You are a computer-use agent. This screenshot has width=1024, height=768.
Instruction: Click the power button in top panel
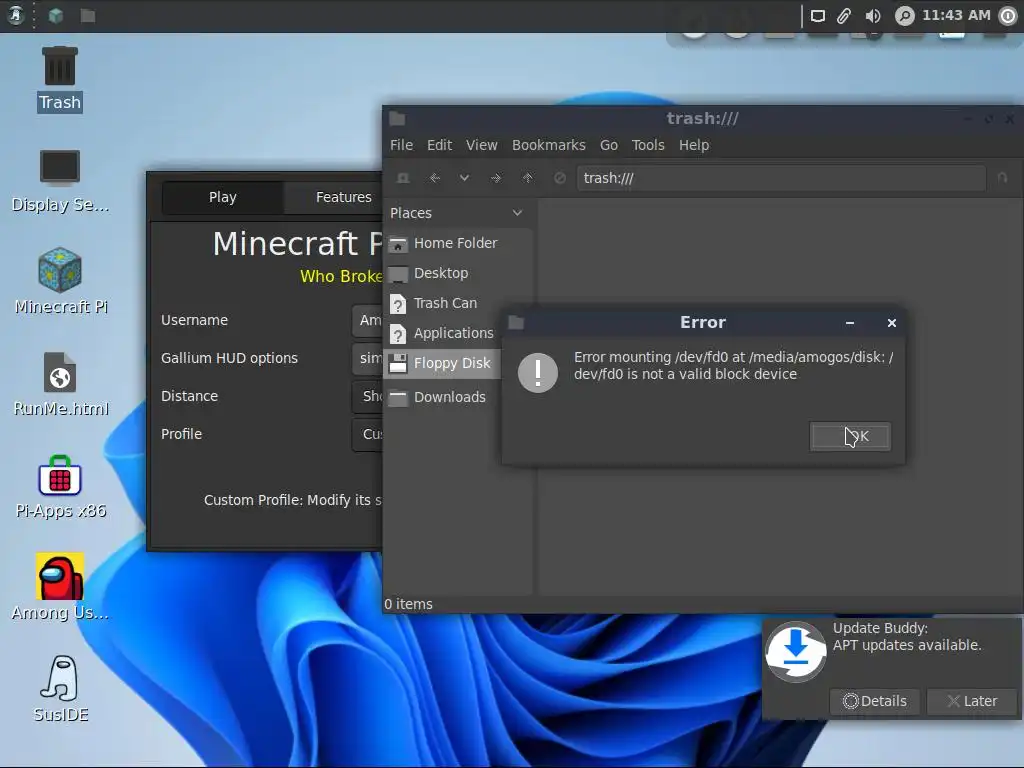click(1008, 16)
